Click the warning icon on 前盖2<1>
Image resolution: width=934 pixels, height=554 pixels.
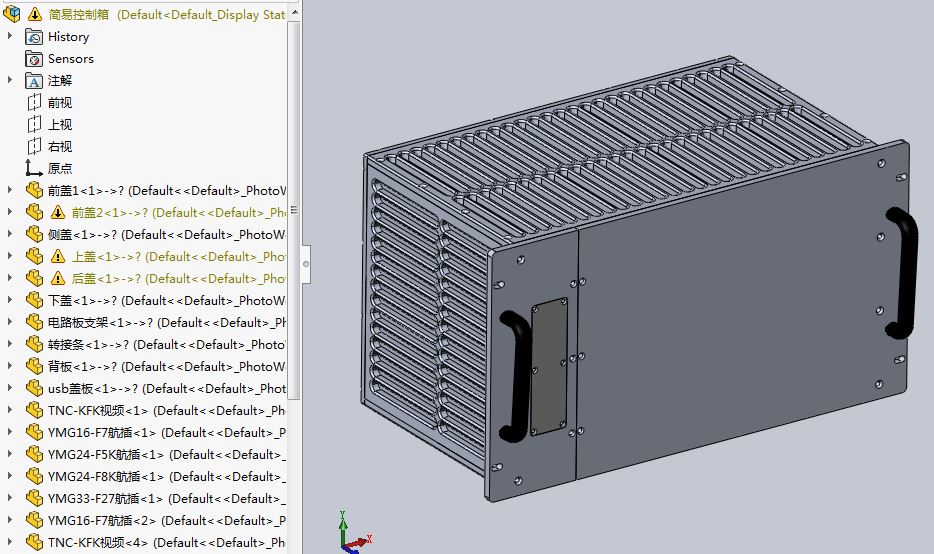click(58, 213)
